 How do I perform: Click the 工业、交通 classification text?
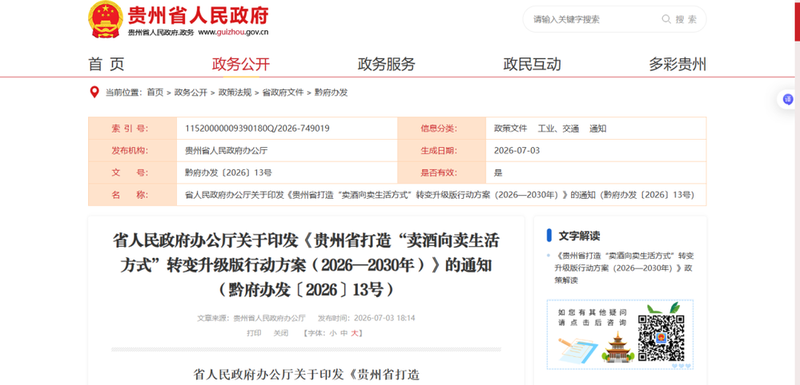[x=558, y=129]
